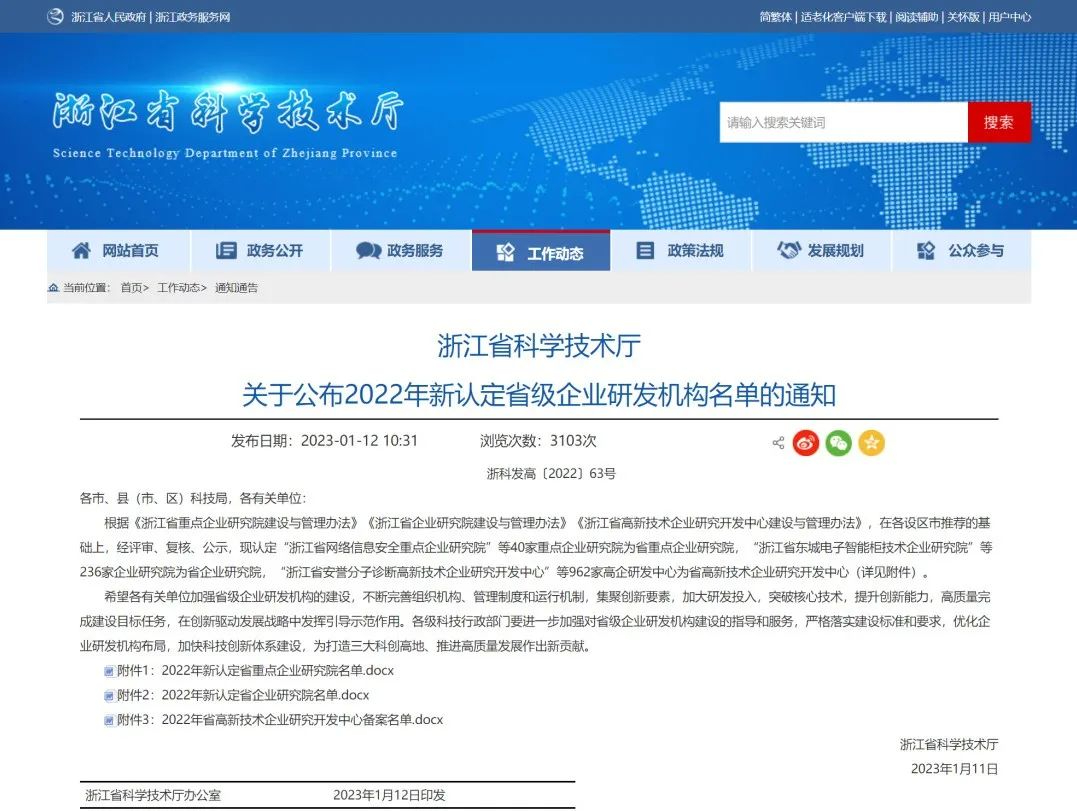Click the speech bubble icon beside 政务服务
Screen dimensions: 1077x811
pyautogui.click(x=368, y=251)
